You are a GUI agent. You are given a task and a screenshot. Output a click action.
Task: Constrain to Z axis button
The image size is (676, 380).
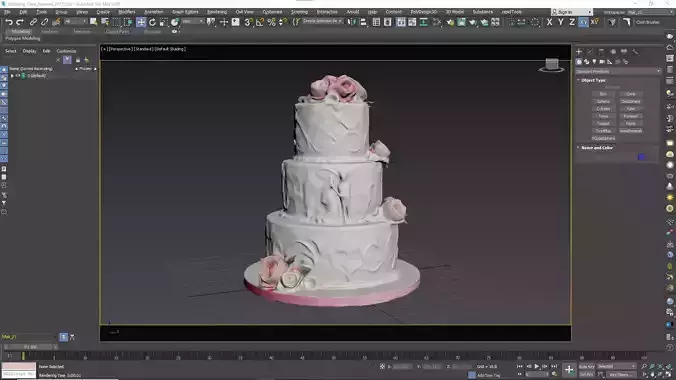pyautogui.click(x=572, y=22)
